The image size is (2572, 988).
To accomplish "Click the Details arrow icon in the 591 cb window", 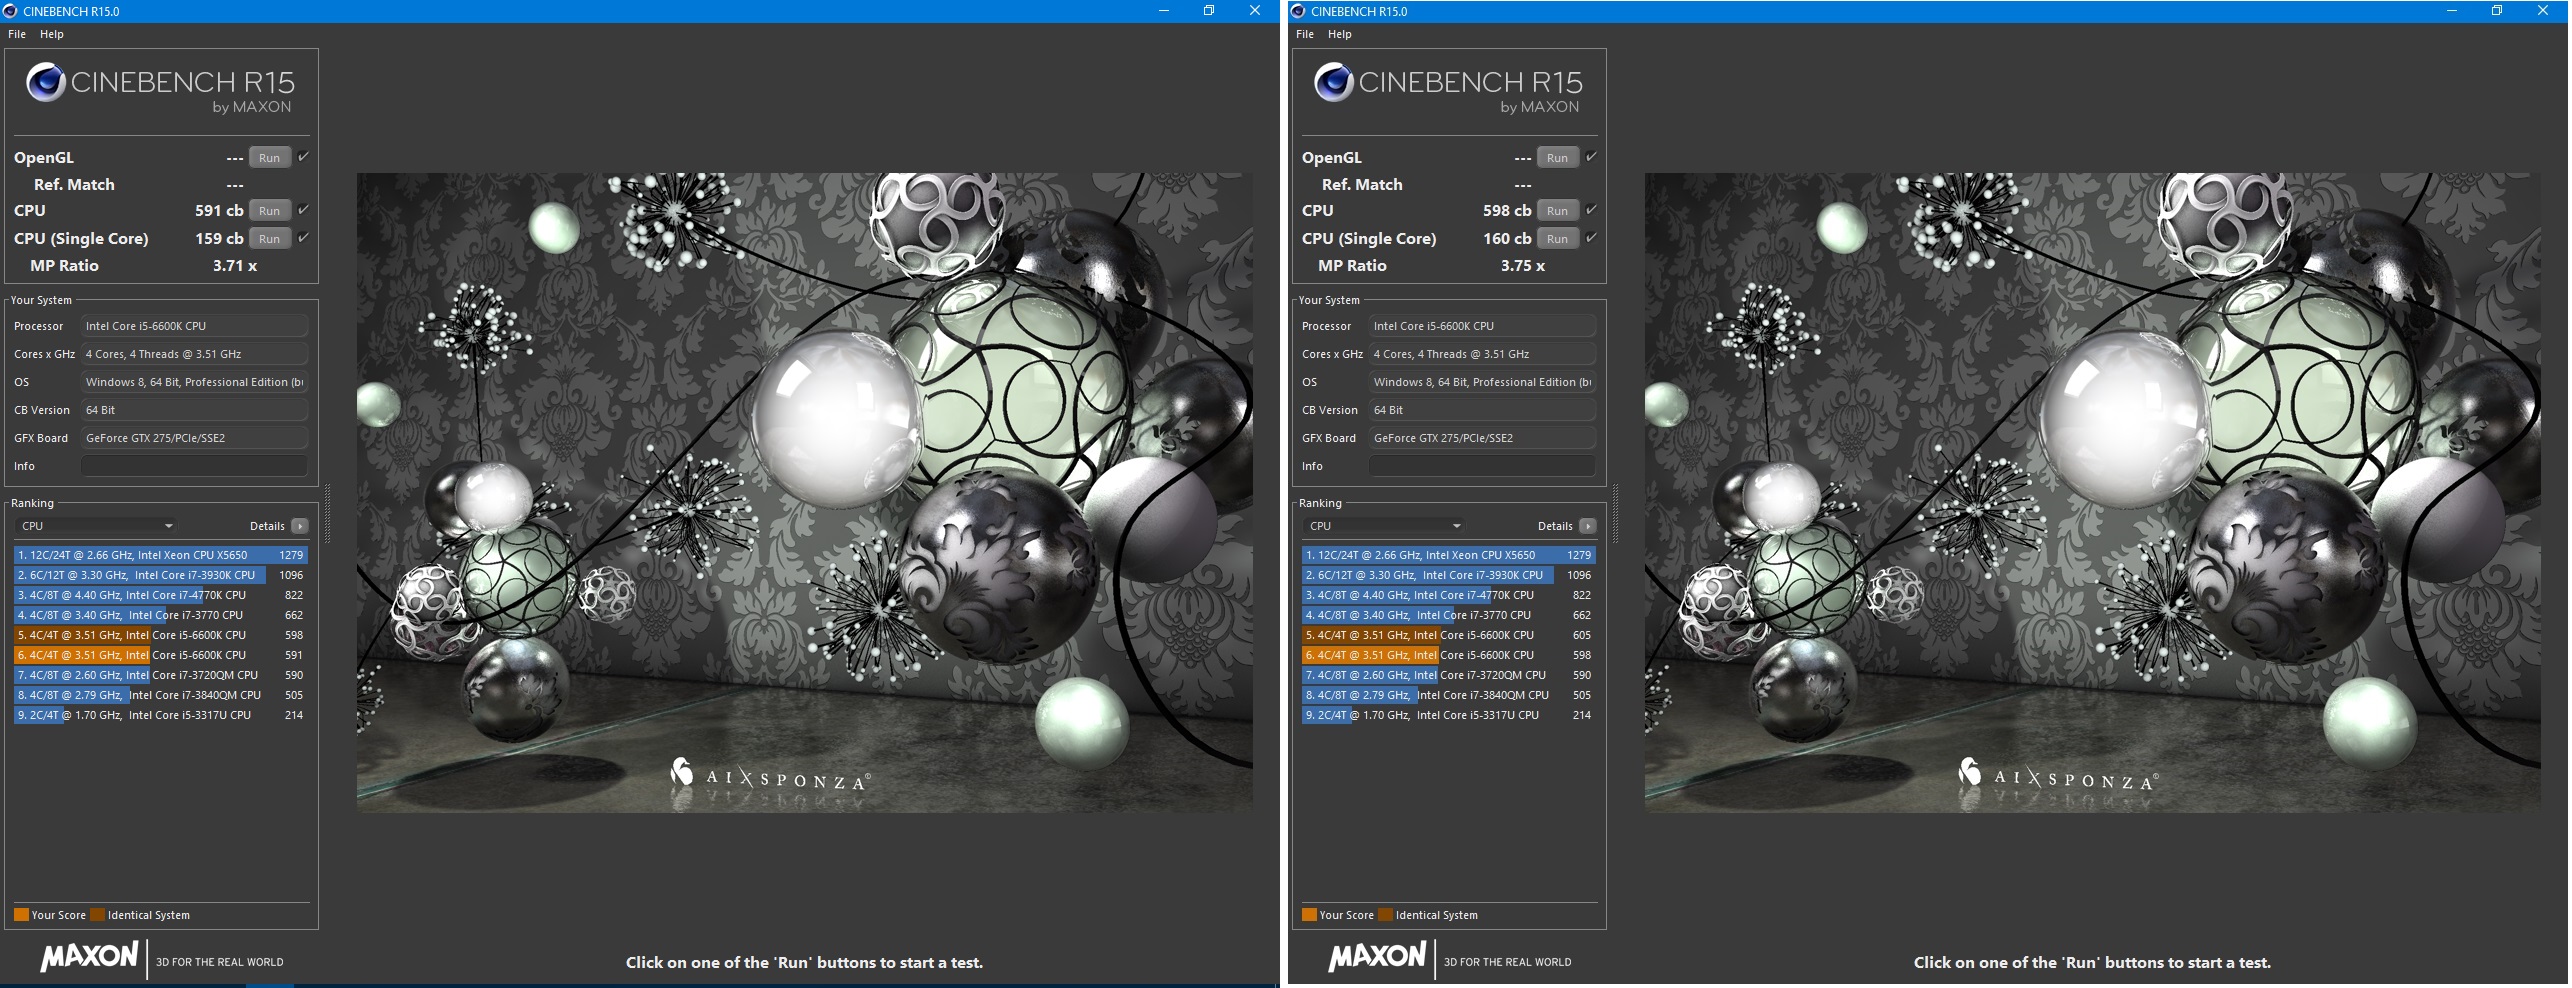I will tap(300, 526).
